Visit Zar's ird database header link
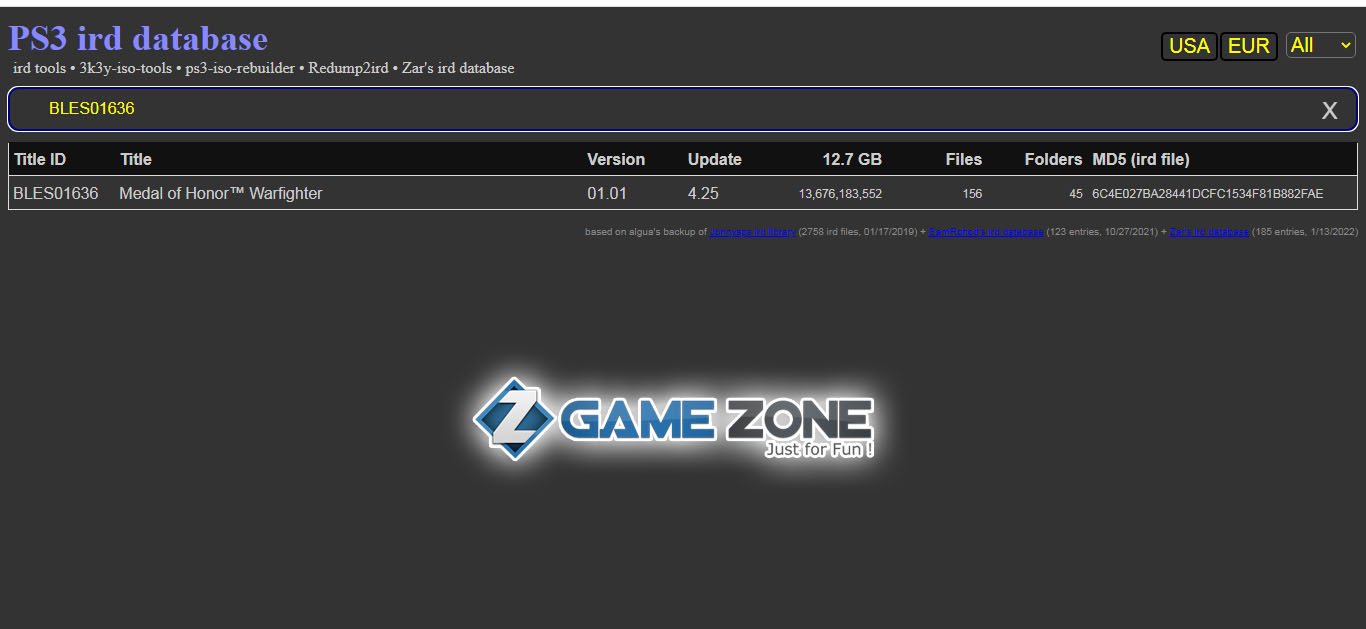1366x629 pixels. 458,69
